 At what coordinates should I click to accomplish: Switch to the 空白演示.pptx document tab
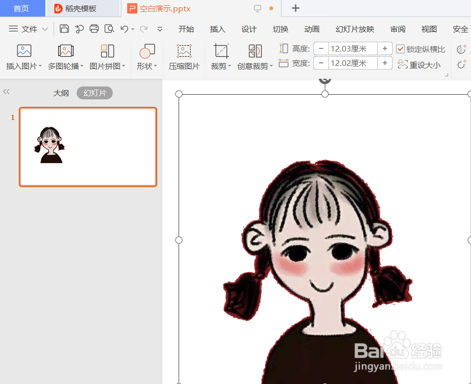201,8
